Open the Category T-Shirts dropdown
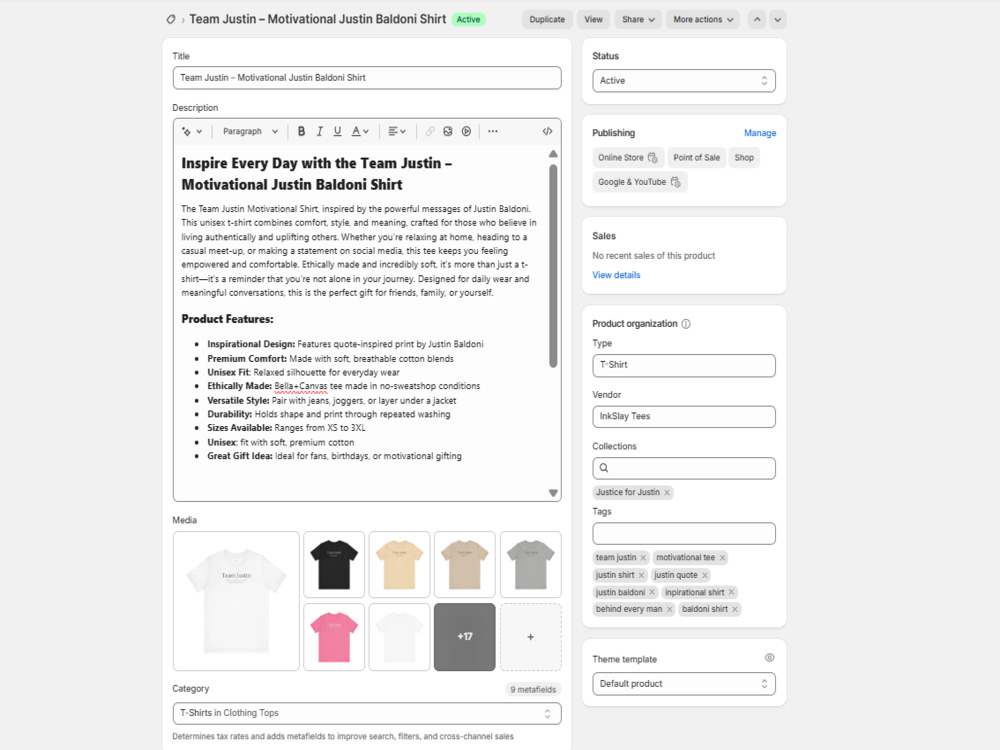The width and height of the screenshot is (1000, 750). pos(367,713)
